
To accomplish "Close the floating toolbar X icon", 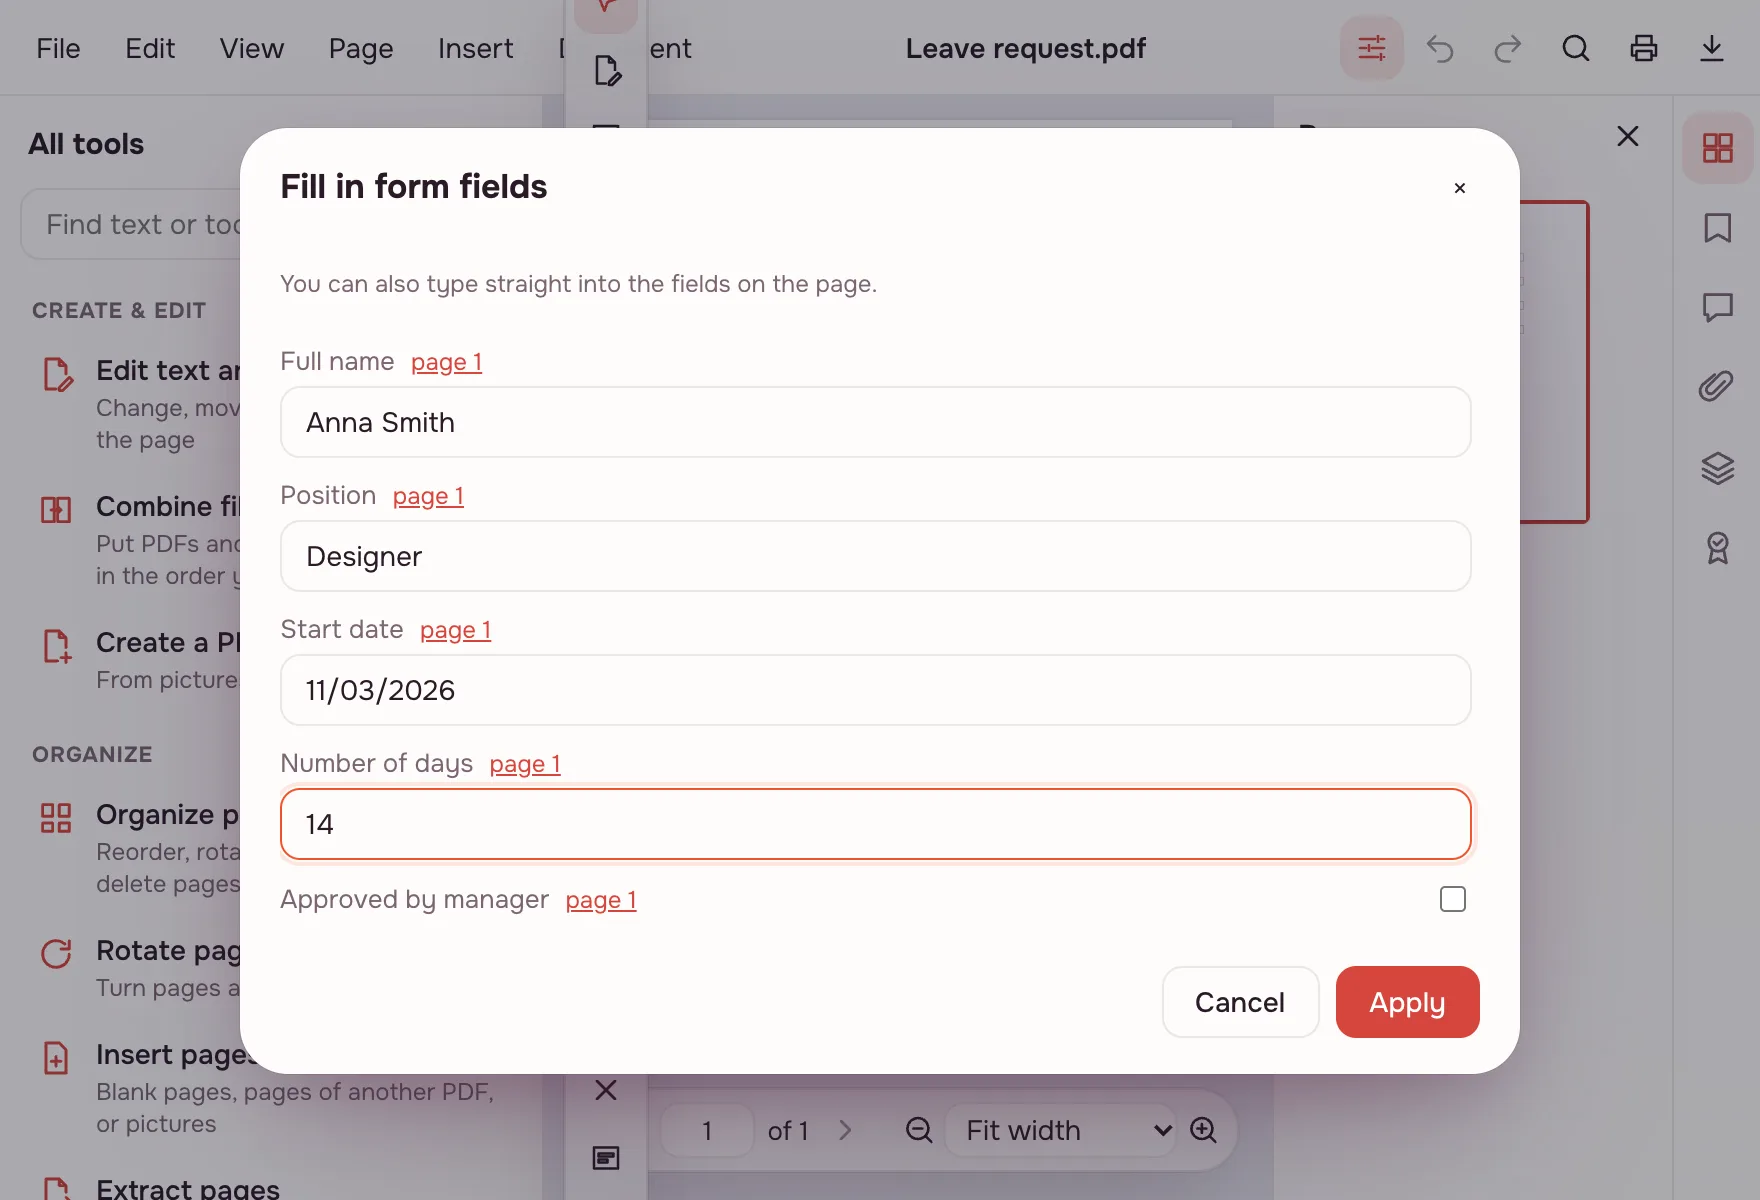I will click(x=606, y=1090).
